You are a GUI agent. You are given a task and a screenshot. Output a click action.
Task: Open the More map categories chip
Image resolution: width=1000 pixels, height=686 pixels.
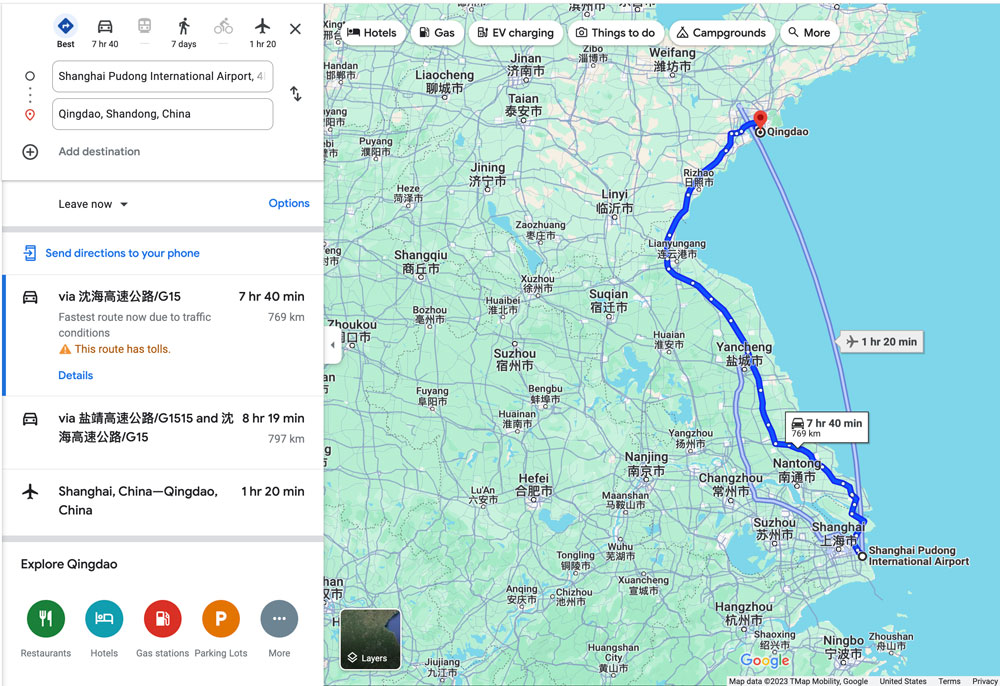click(809, 33)
